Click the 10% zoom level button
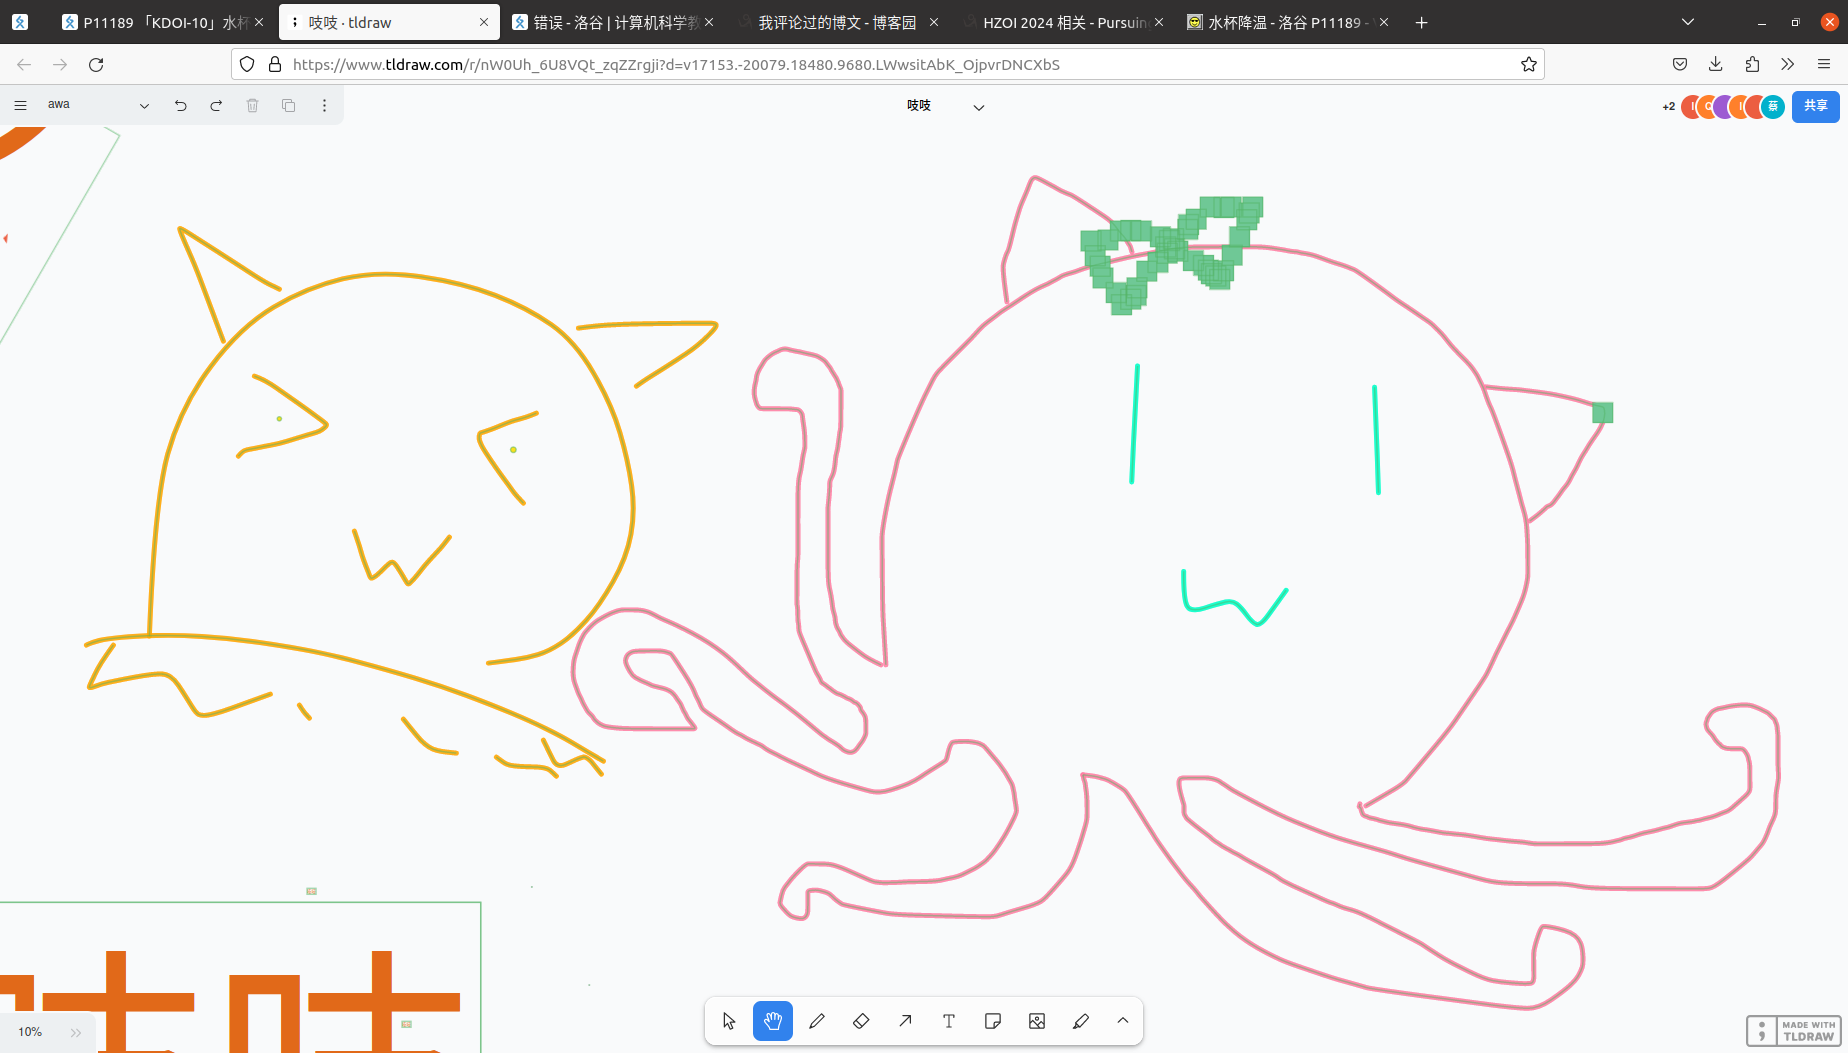This screenshot has height=1053, width=1848. [30, 1032]
